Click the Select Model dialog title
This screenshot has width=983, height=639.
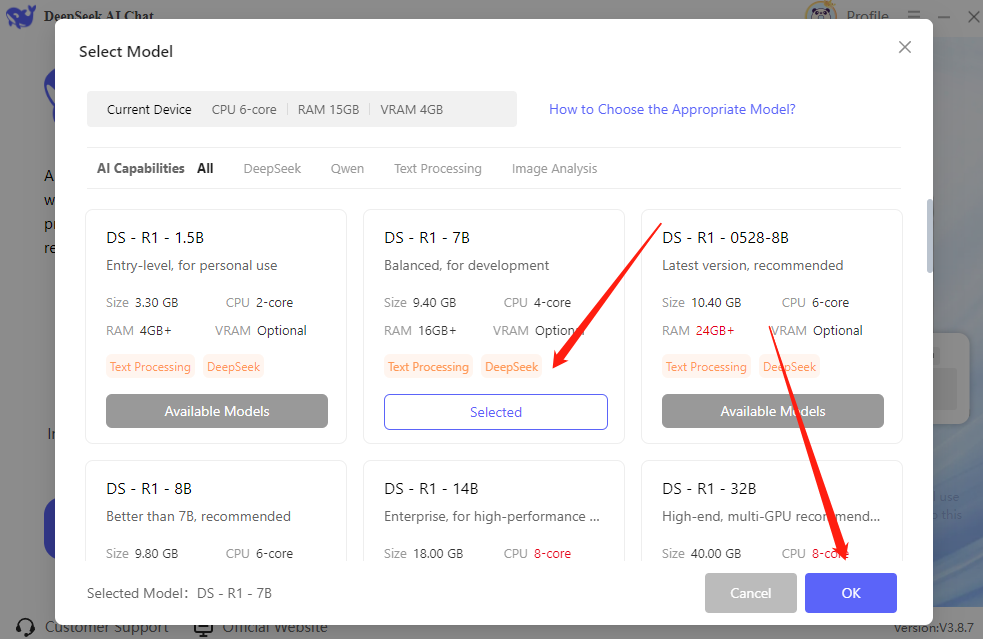[x=126, y=51]
